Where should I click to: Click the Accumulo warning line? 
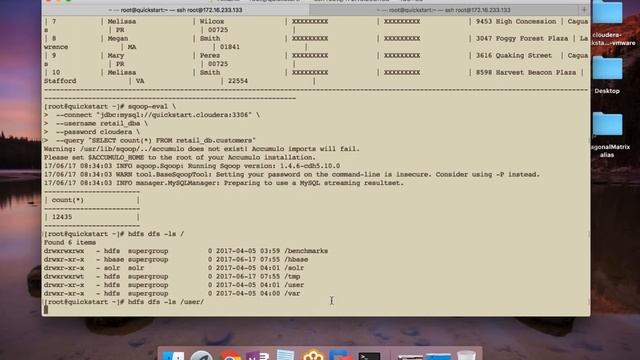202,149
